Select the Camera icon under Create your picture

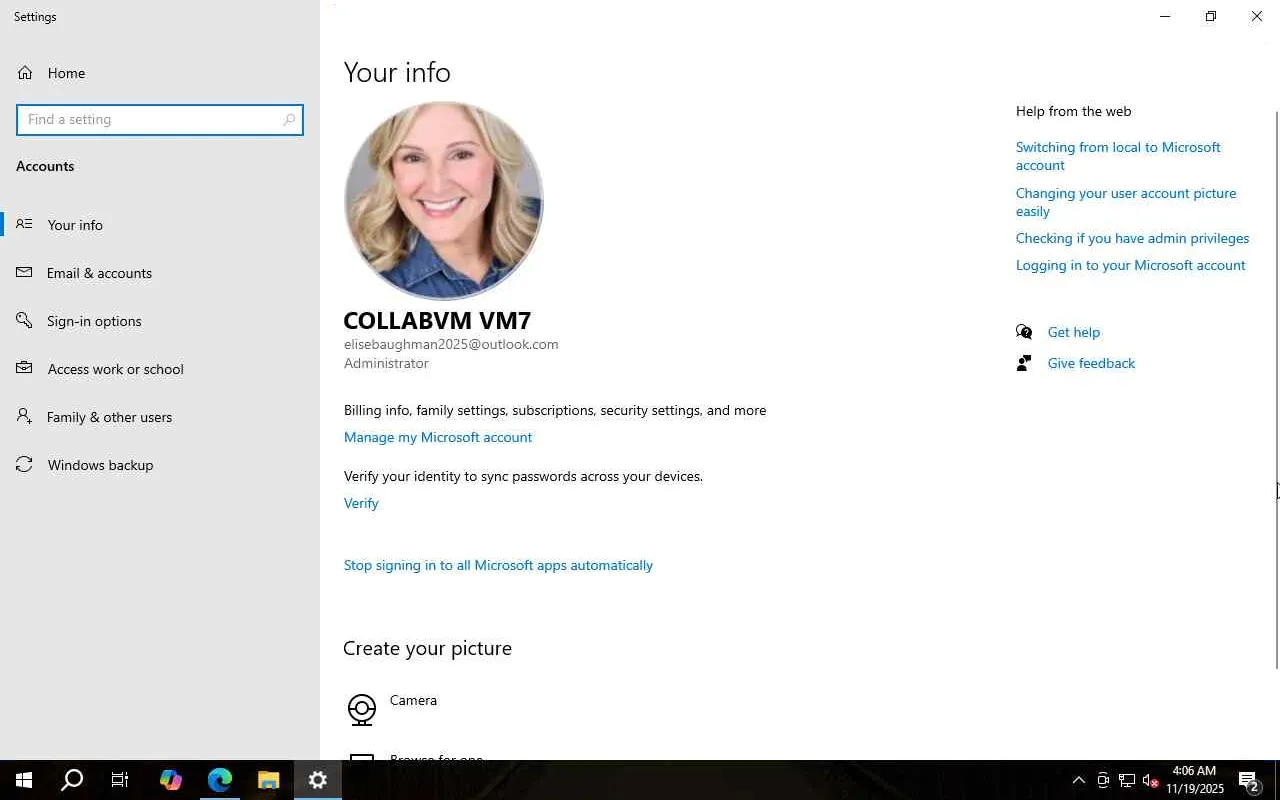[362, 709]
